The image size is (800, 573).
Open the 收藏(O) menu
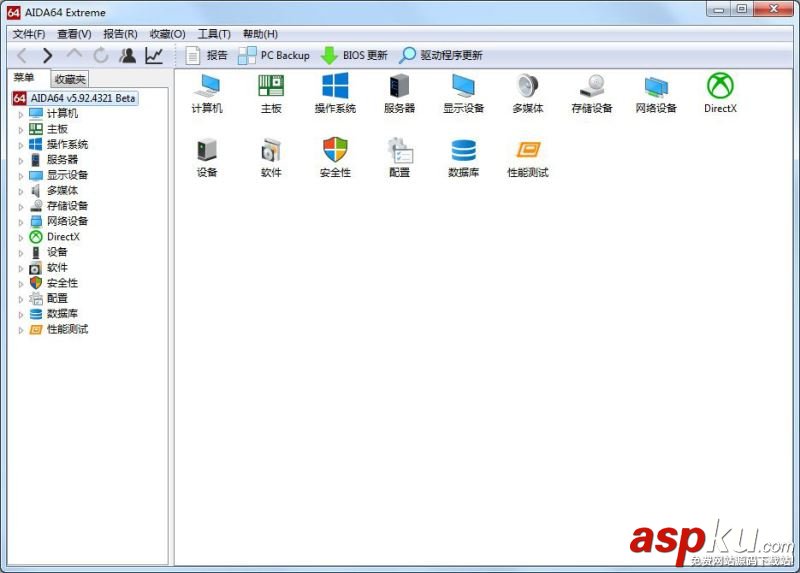point(167,34)
